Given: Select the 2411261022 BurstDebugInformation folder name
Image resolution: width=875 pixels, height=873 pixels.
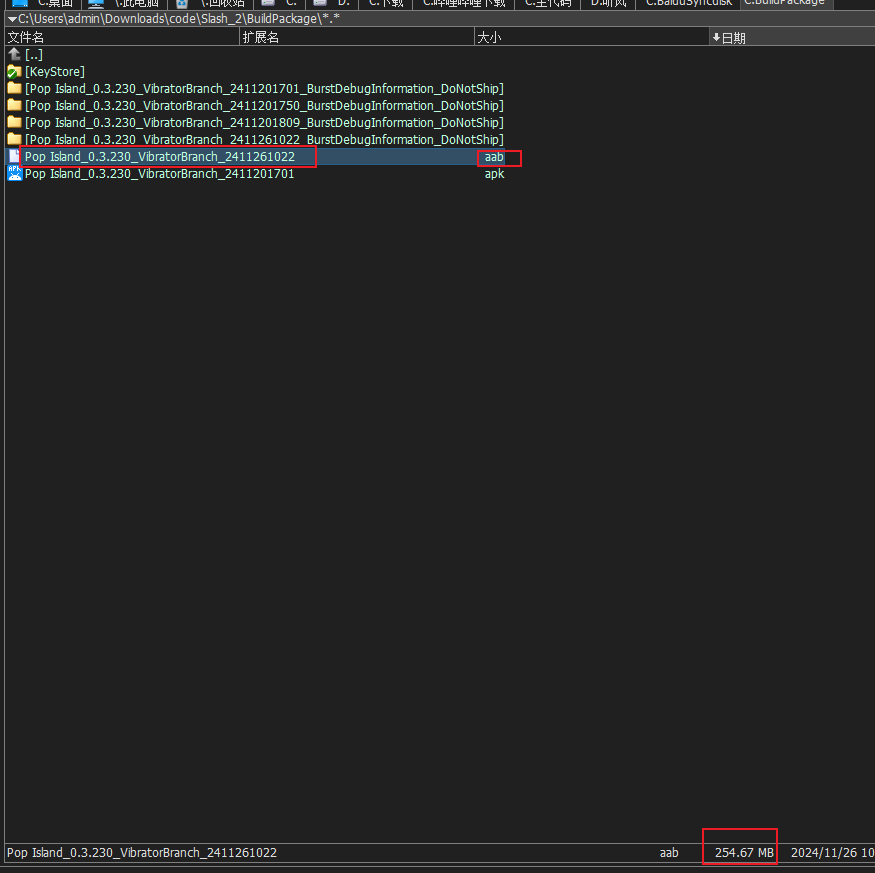Looking at the screenshot, I should [x=265, y=140].
